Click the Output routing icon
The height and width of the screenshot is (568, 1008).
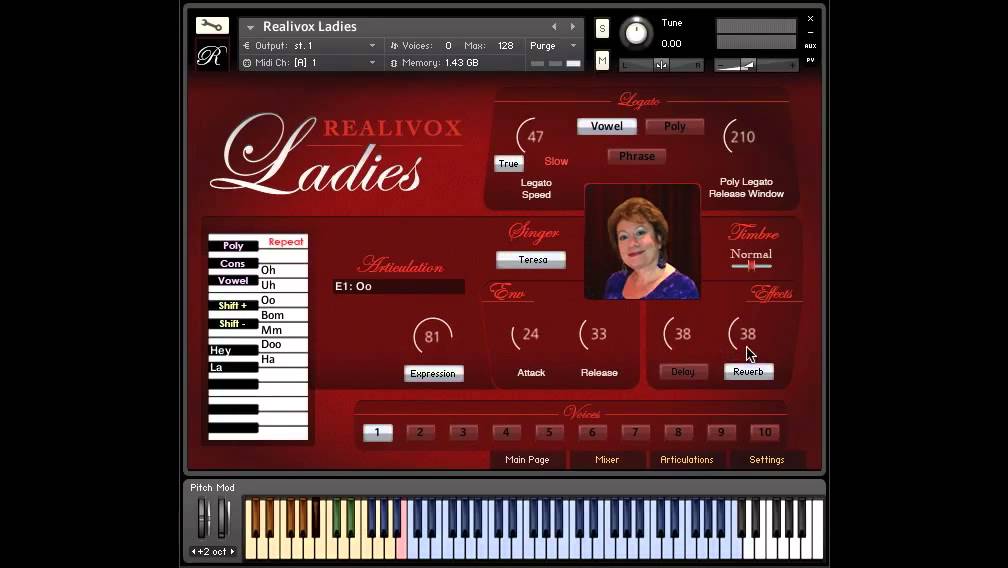tap(247, 46)
